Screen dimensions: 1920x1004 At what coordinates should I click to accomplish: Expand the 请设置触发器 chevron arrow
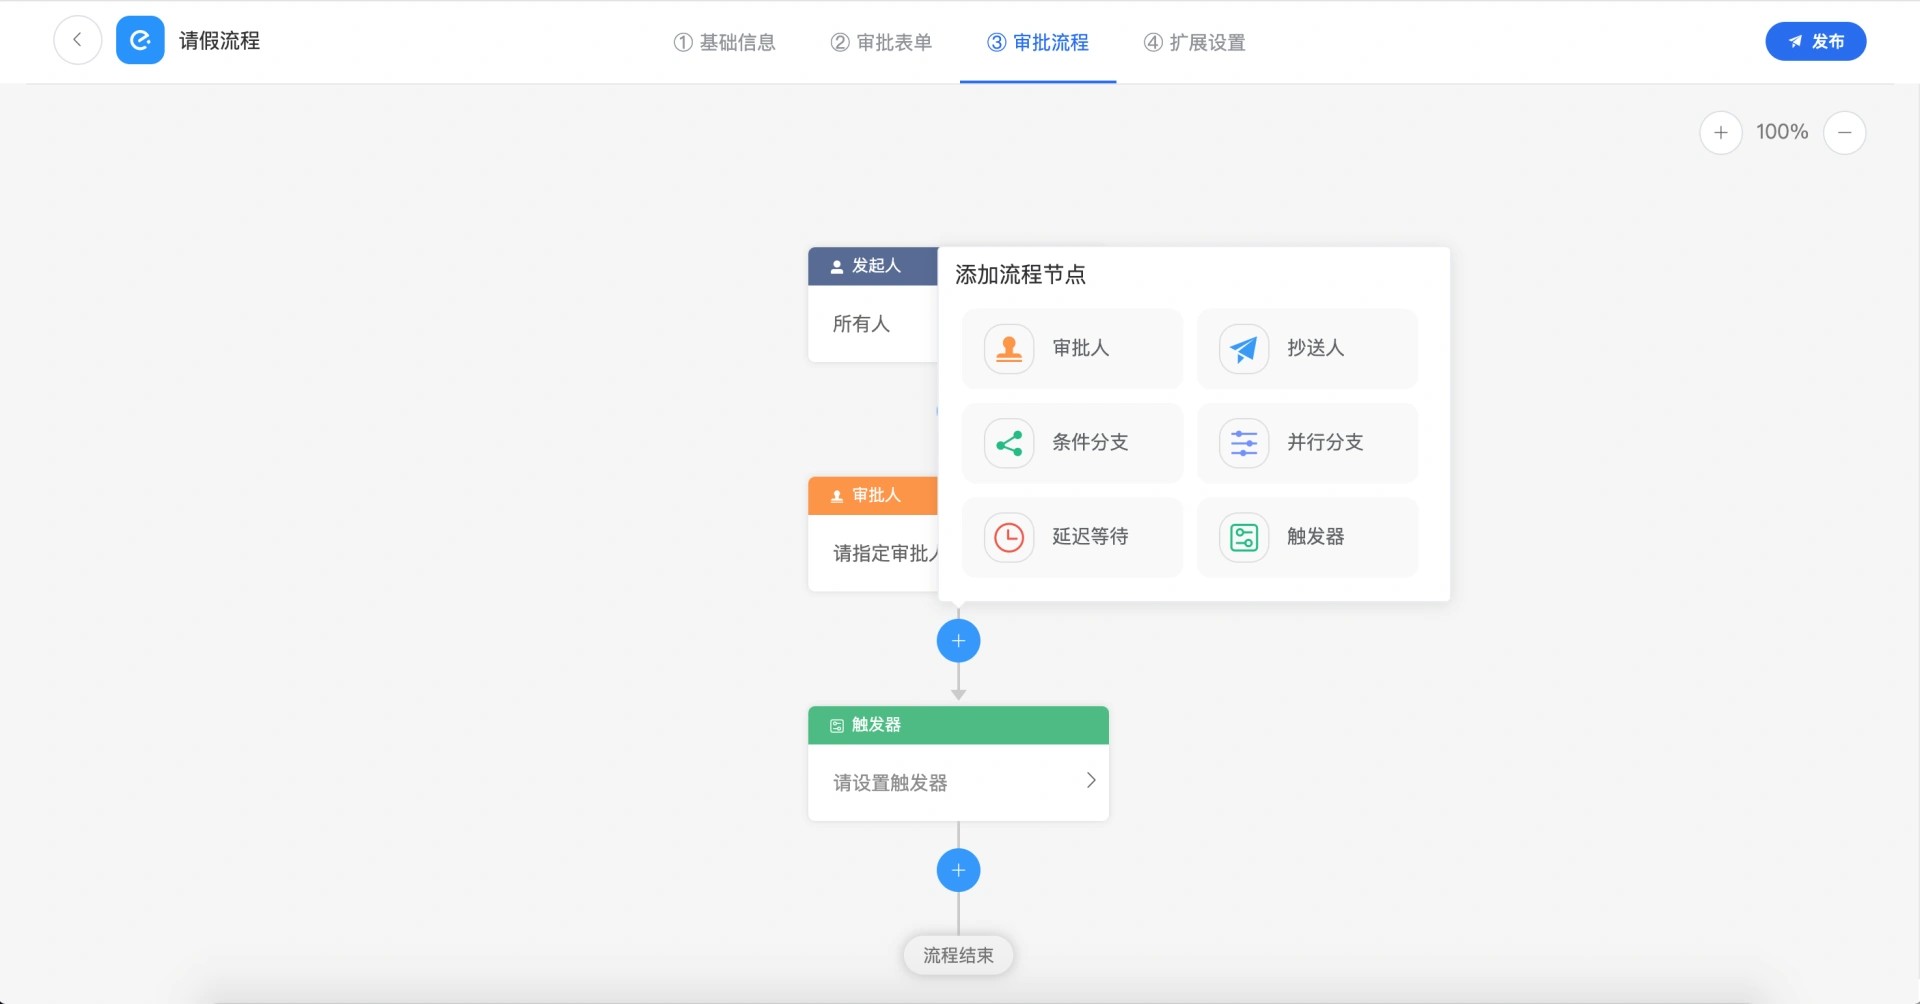coord(1090,781)
